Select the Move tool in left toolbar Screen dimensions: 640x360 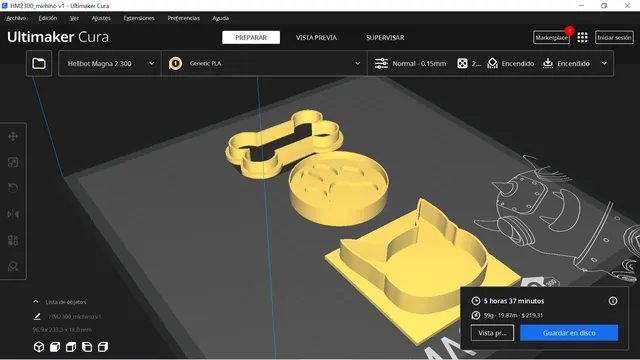(13, 136)
